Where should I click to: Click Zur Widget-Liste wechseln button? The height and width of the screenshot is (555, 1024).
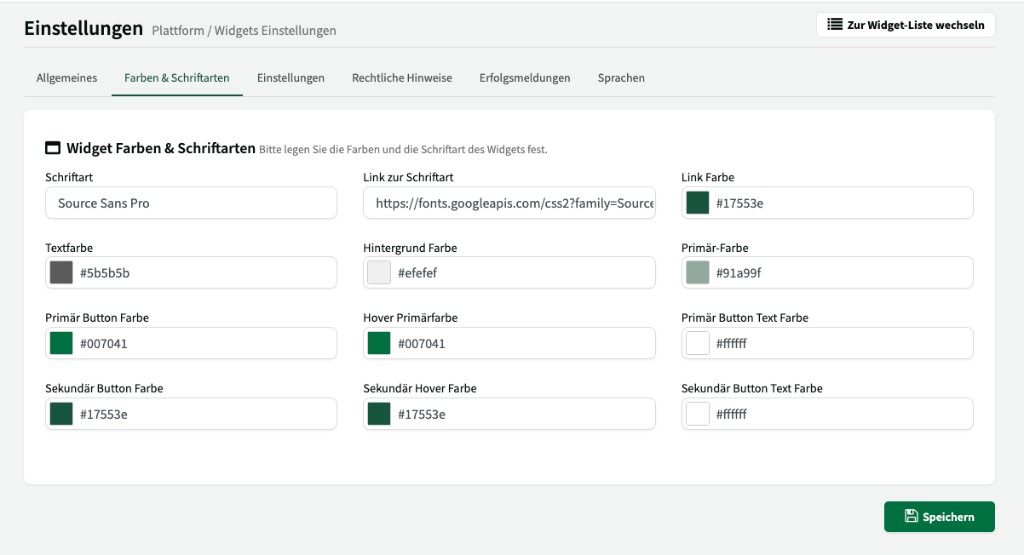click(906, 25)
